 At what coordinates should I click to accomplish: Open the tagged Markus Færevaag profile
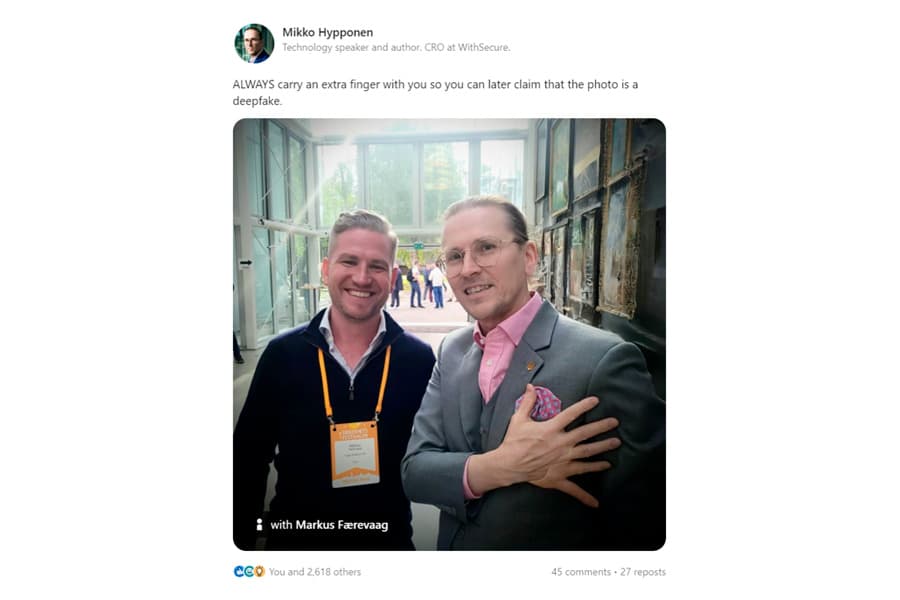(x=342, y=525)
